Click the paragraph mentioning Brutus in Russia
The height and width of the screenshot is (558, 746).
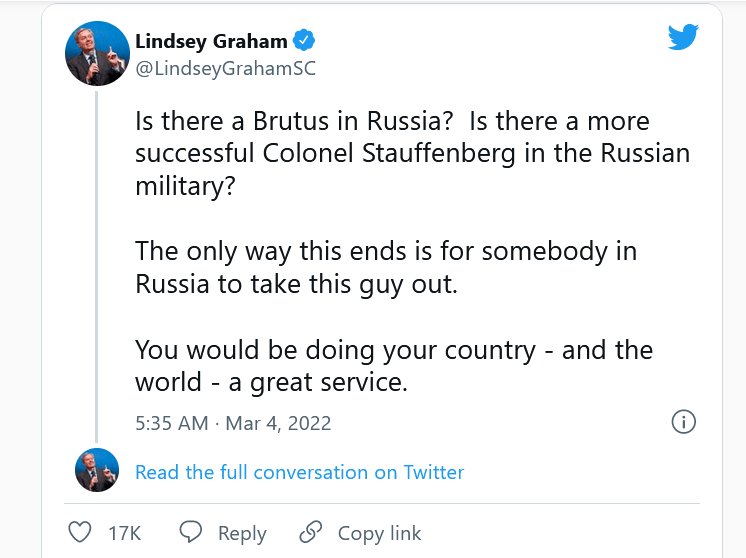click(412, 154)
